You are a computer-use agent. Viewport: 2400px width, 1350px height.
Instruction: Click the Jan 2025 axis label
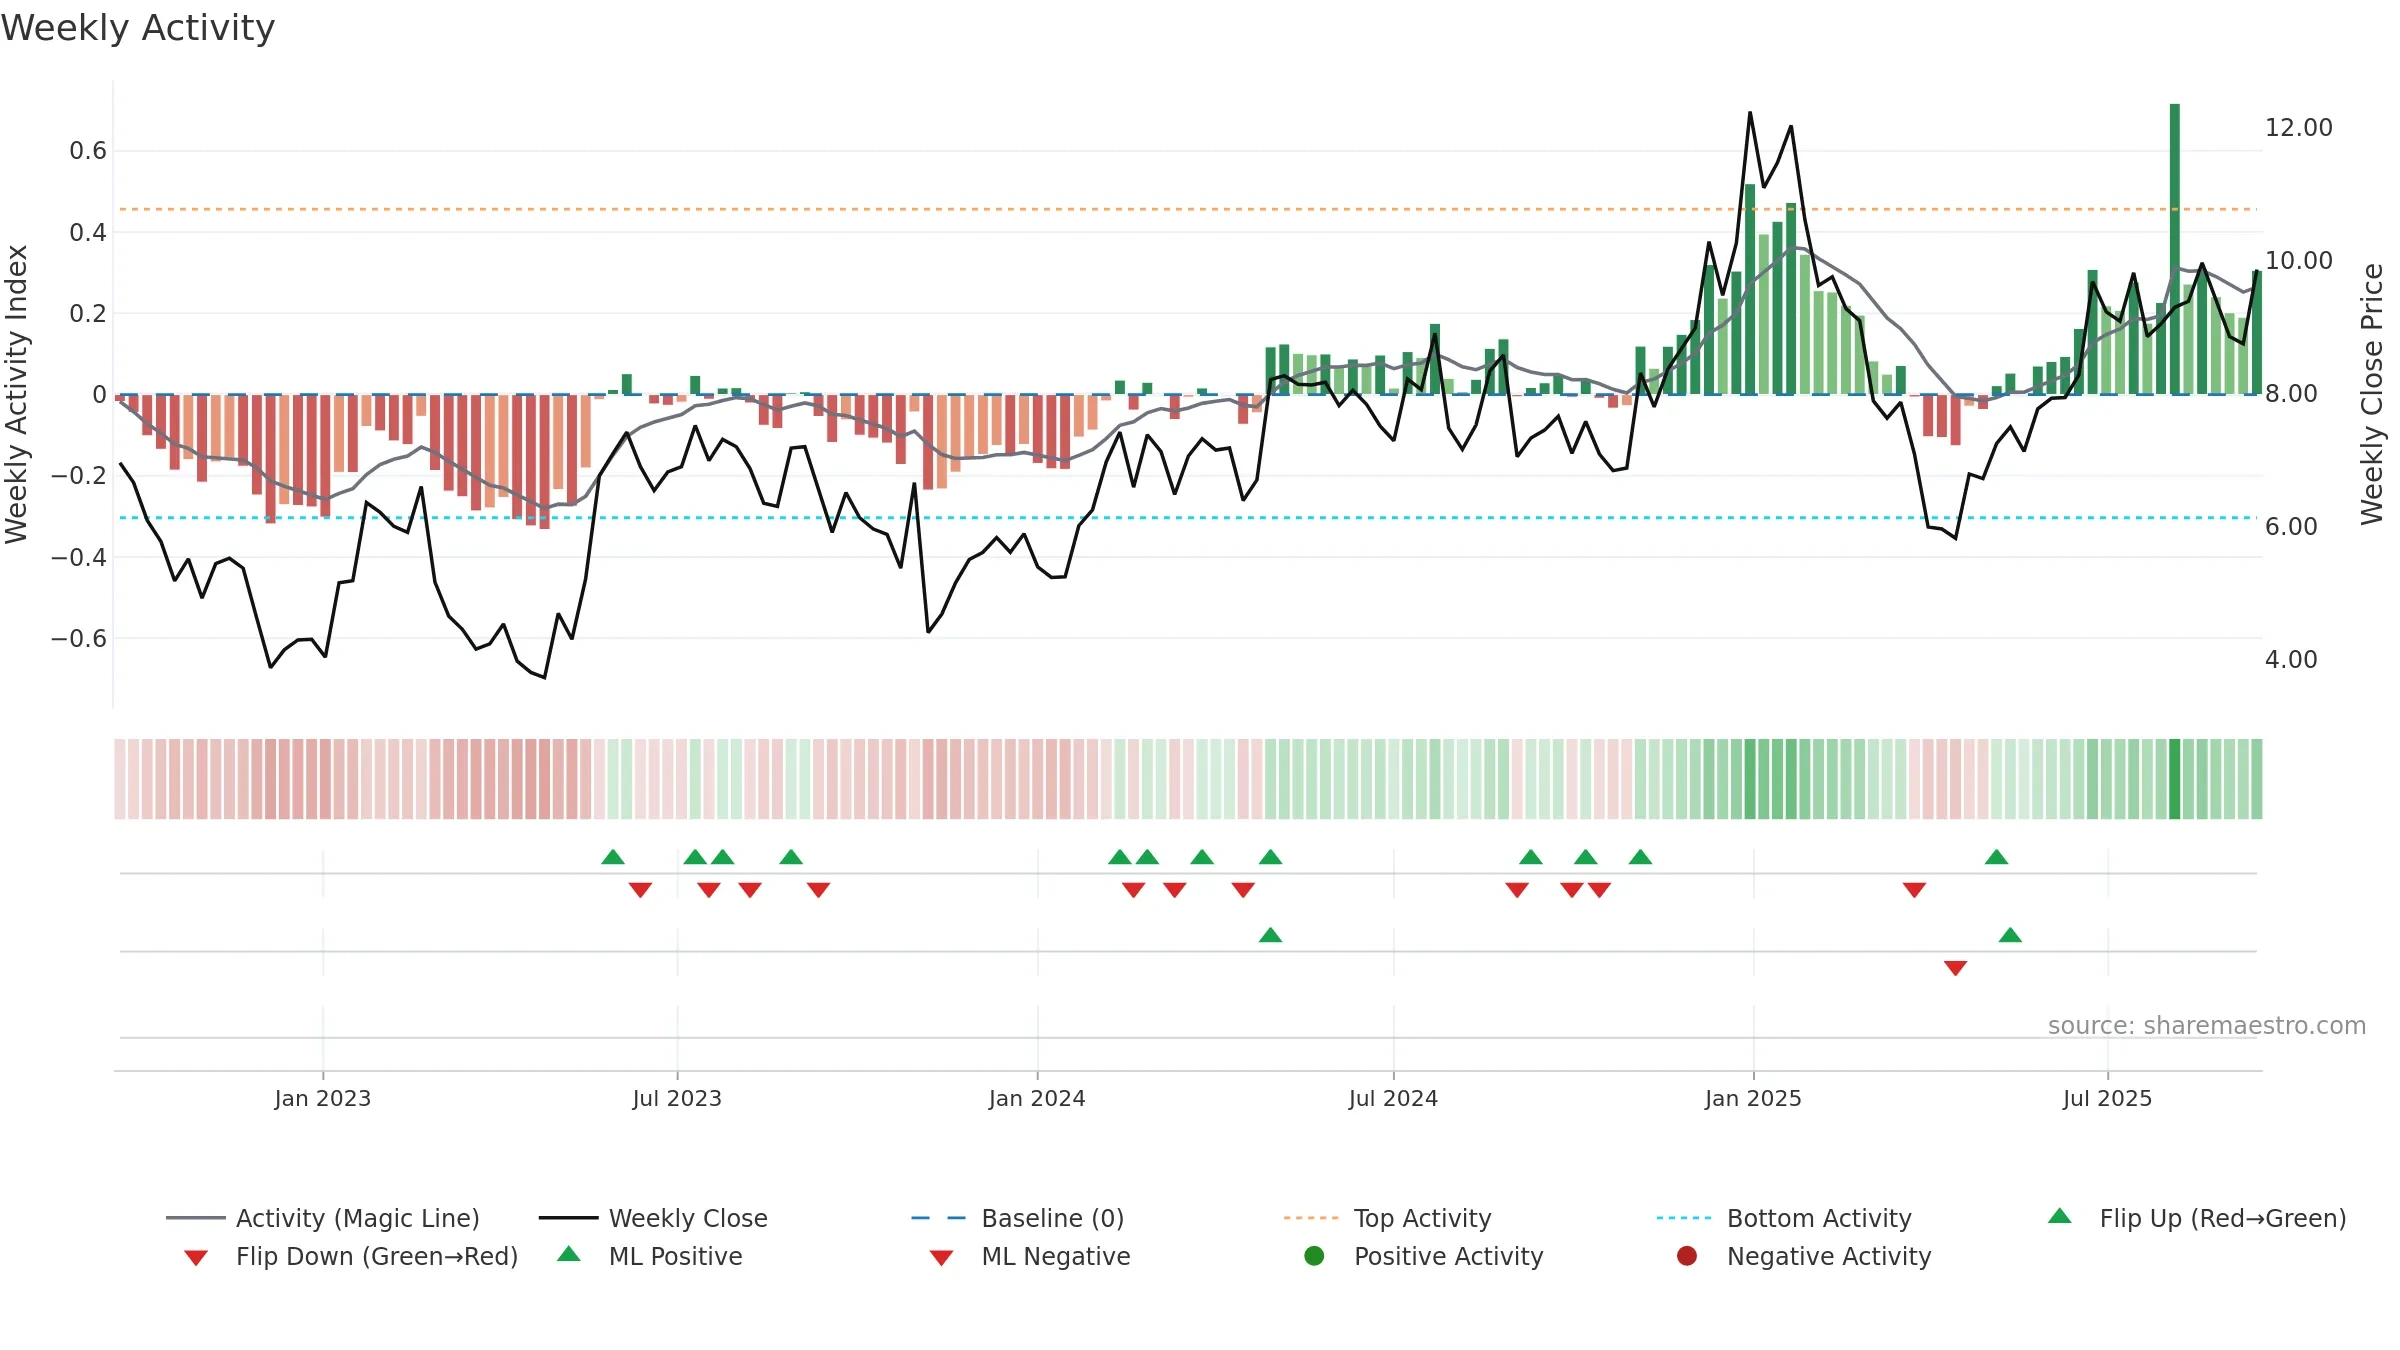click(1753, 1099)
